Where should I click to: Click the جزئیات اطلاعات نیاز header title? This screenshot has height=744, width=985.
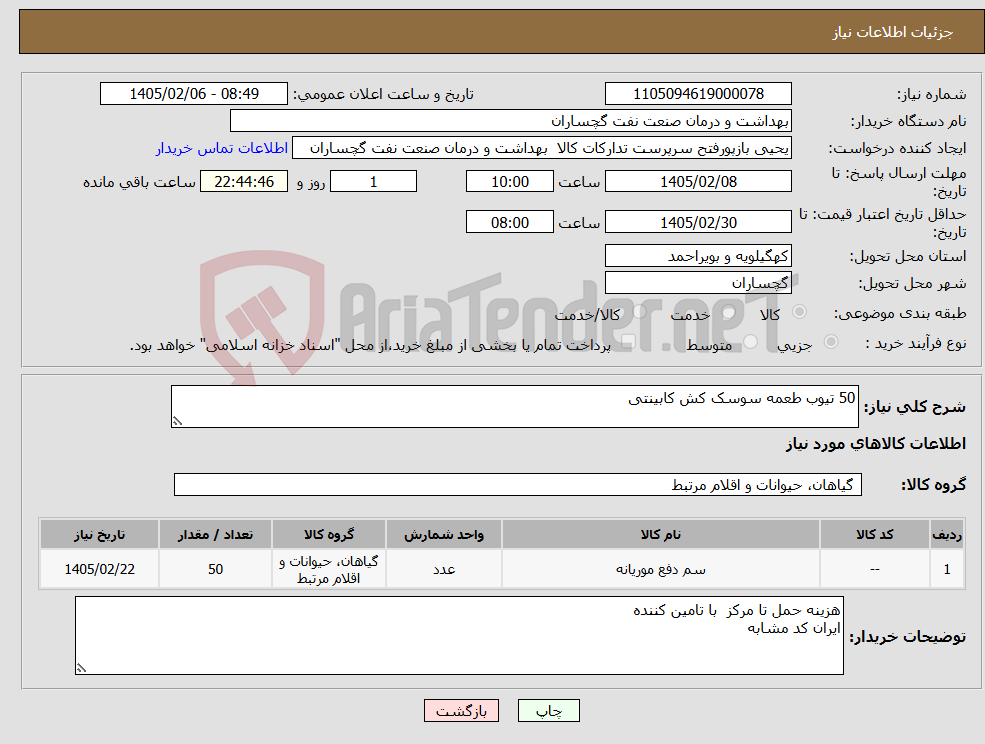tap(893, 32)
